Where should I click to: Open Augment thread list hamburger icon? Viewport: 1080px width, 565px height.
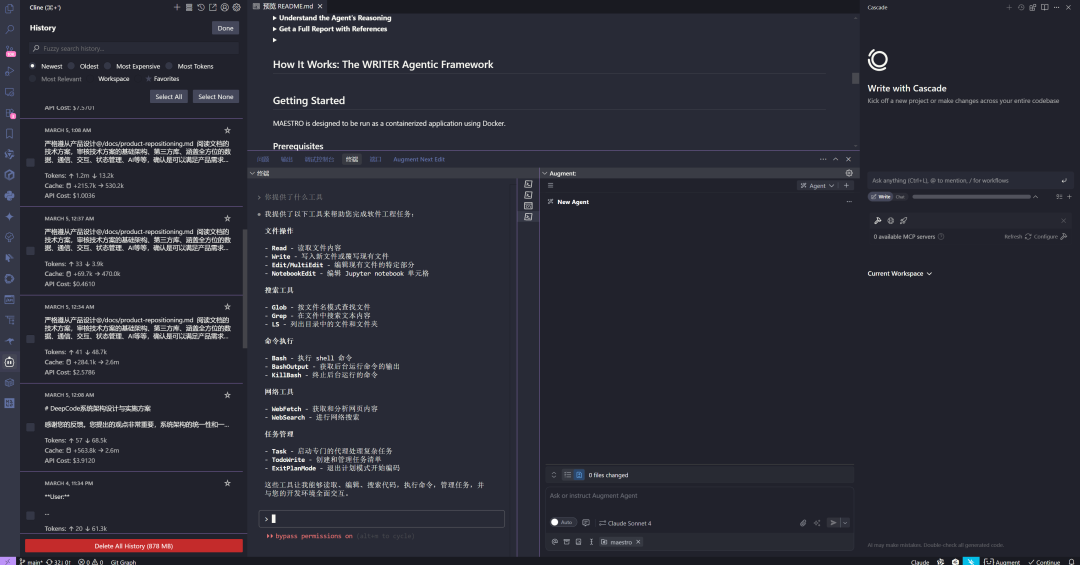coord(550,185)
